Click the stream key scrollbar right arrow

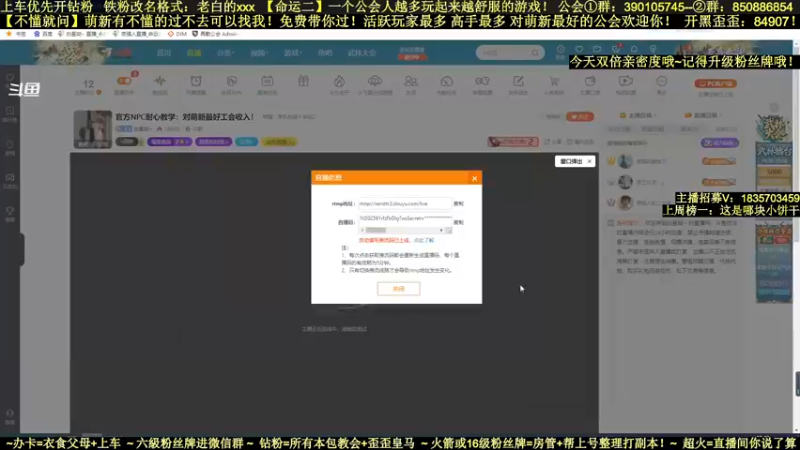441,231
